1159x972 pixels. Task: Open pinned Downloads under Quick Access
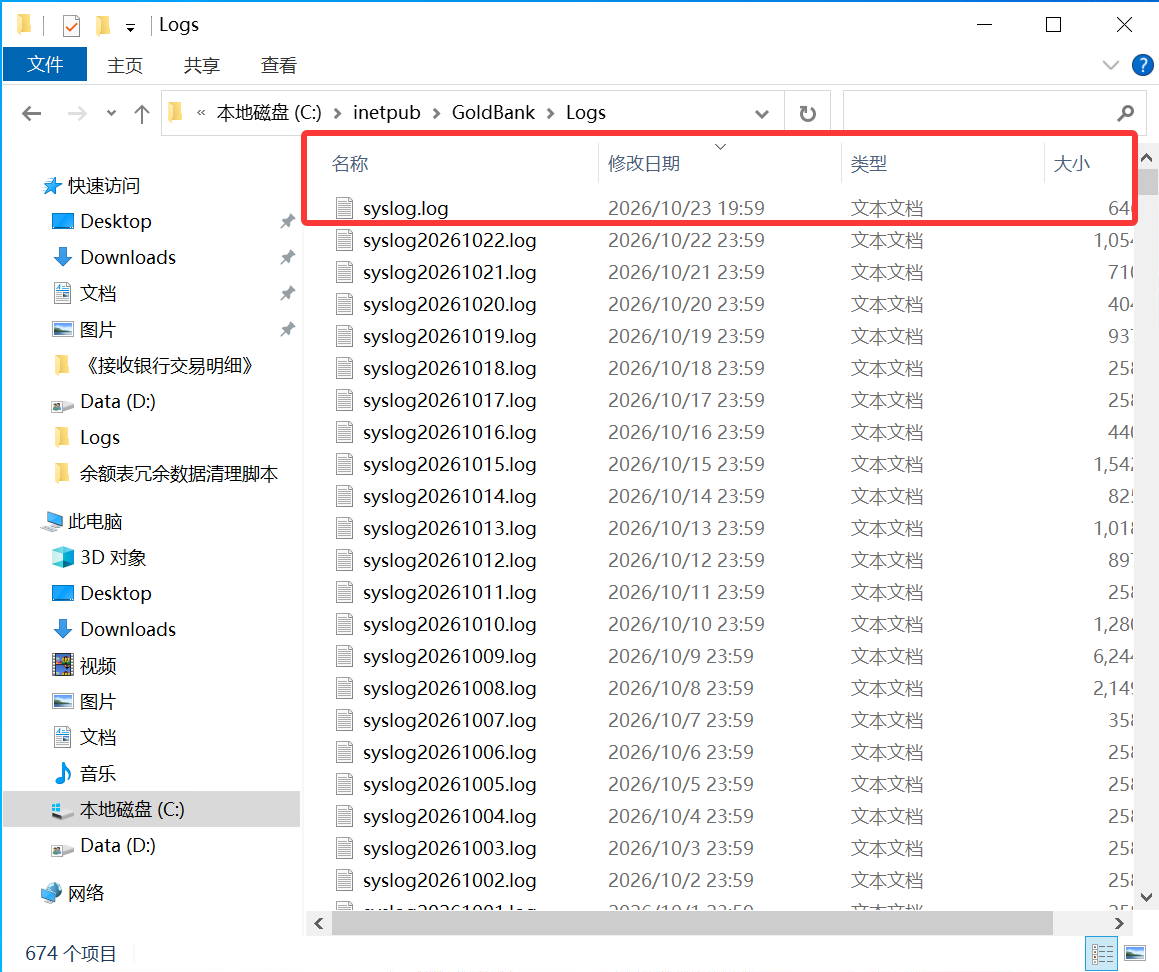[x=128, y=257]
